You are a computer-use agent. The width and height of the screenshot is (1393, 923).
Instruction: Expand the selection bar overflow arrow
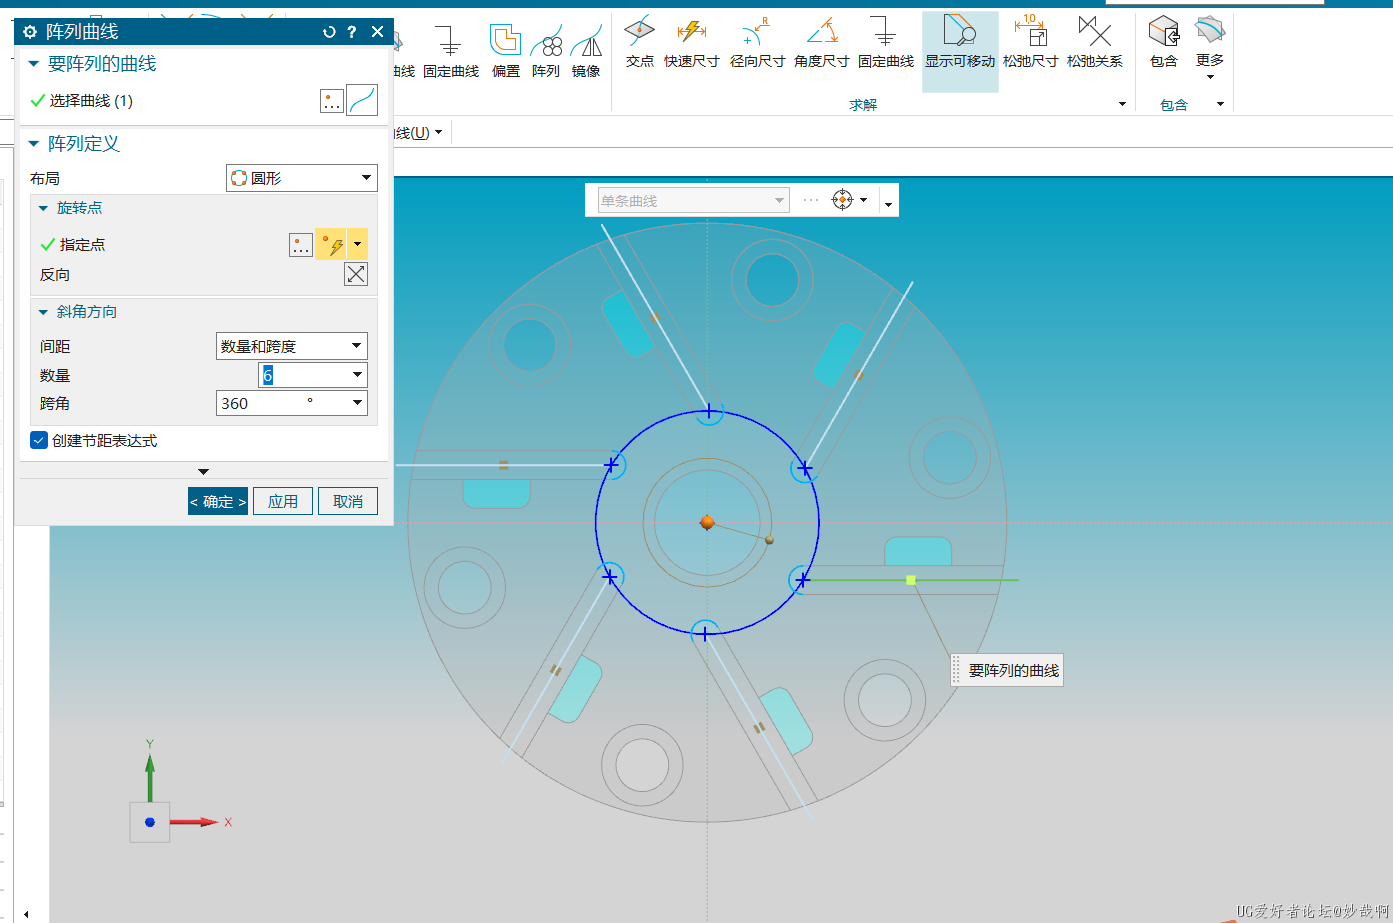[888, 204]
